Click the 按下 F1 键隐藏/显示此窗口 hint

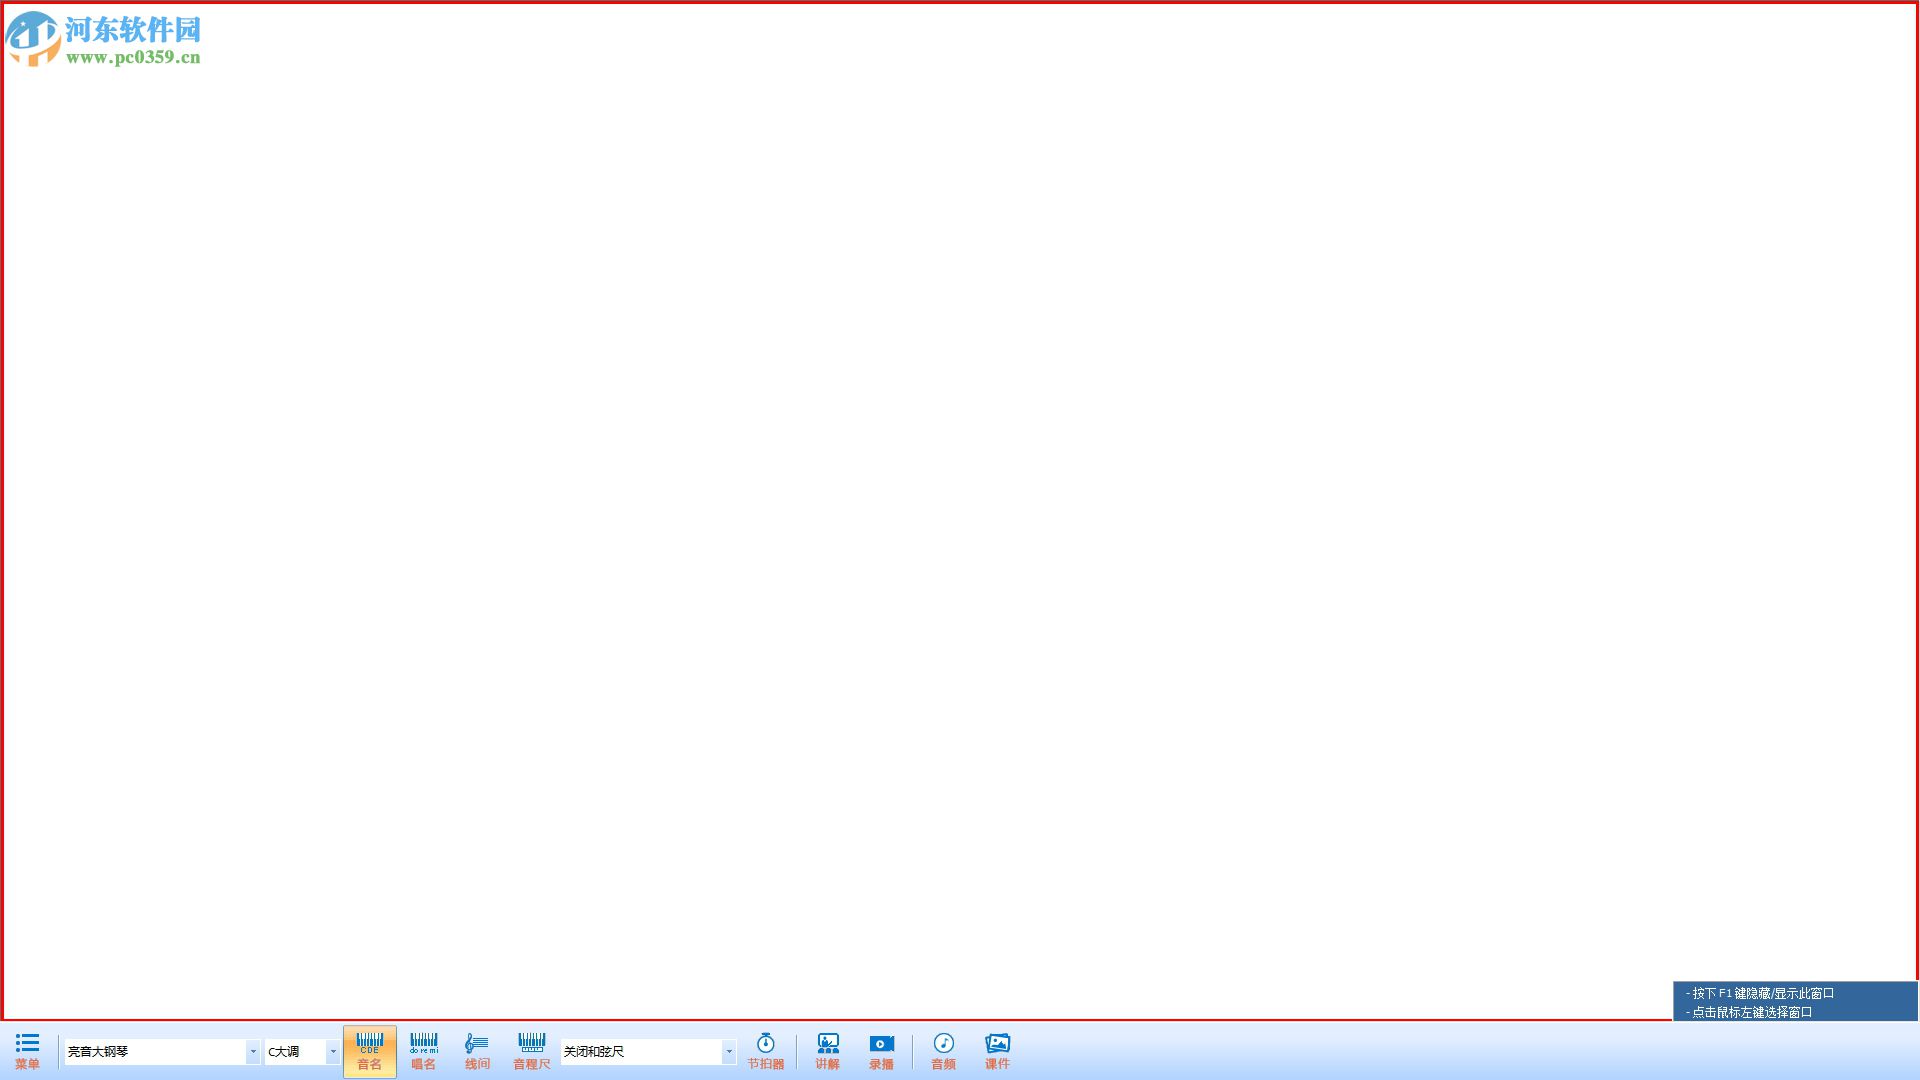coord(1760,993)
